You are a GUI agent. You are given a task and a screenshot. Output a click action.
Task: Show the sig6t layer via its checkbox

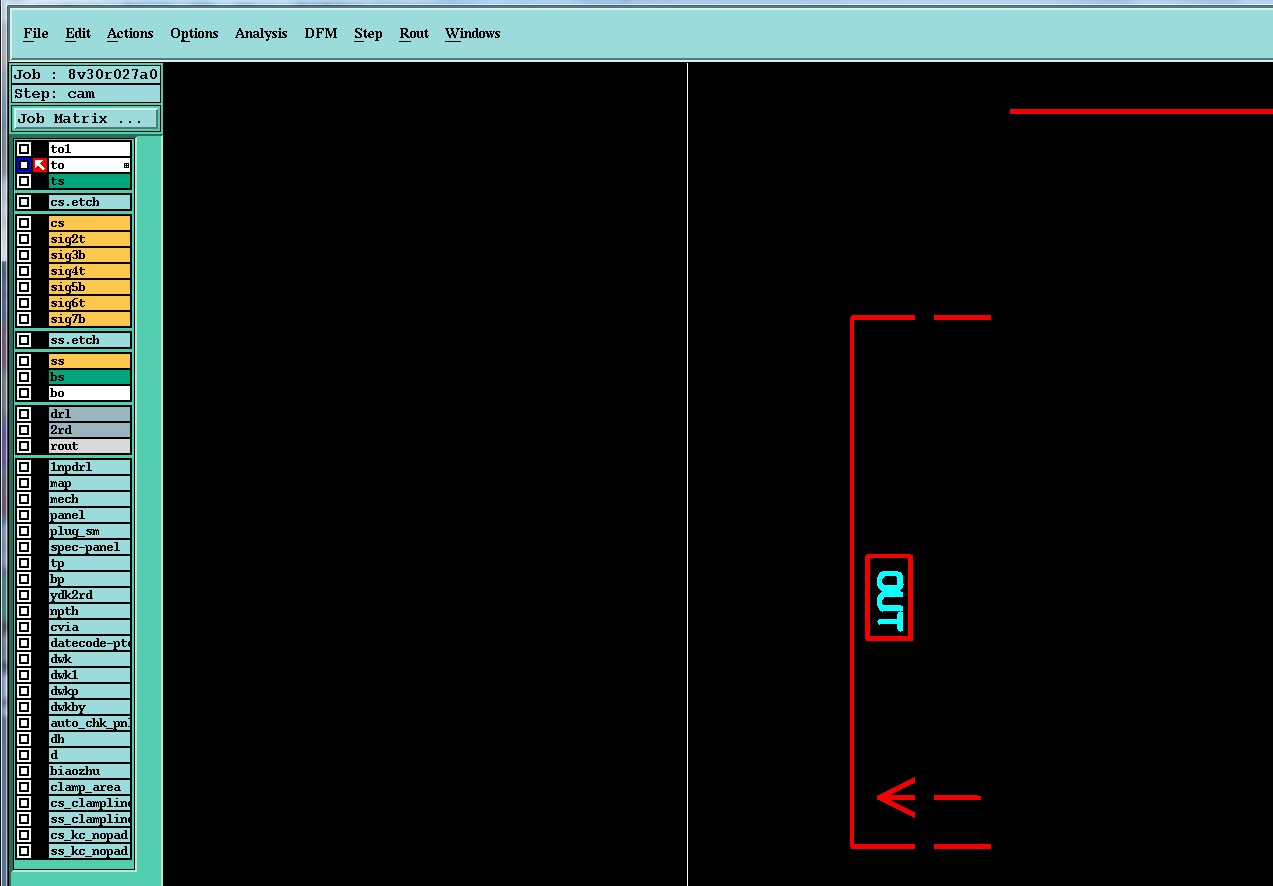[x=24, y=303]
